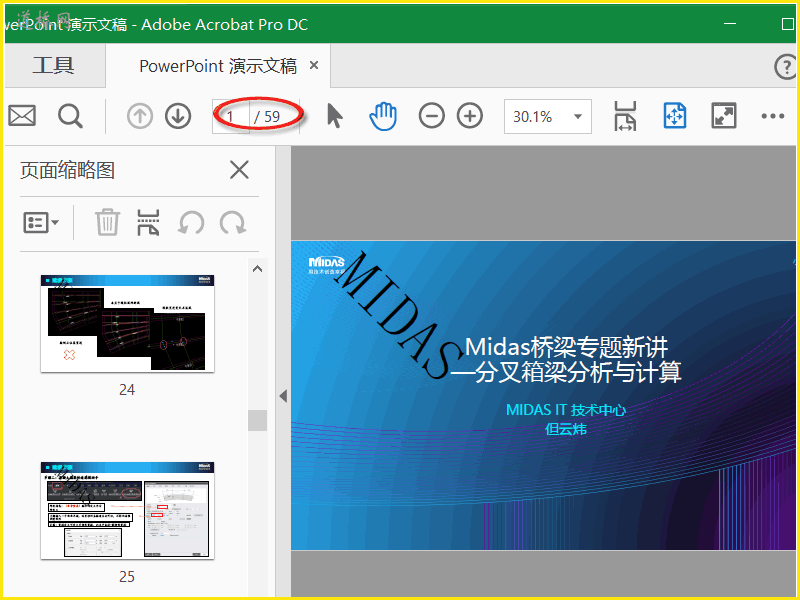800x600 pixels.
Task: Open the 工具 tab
Action: [54, 66]
